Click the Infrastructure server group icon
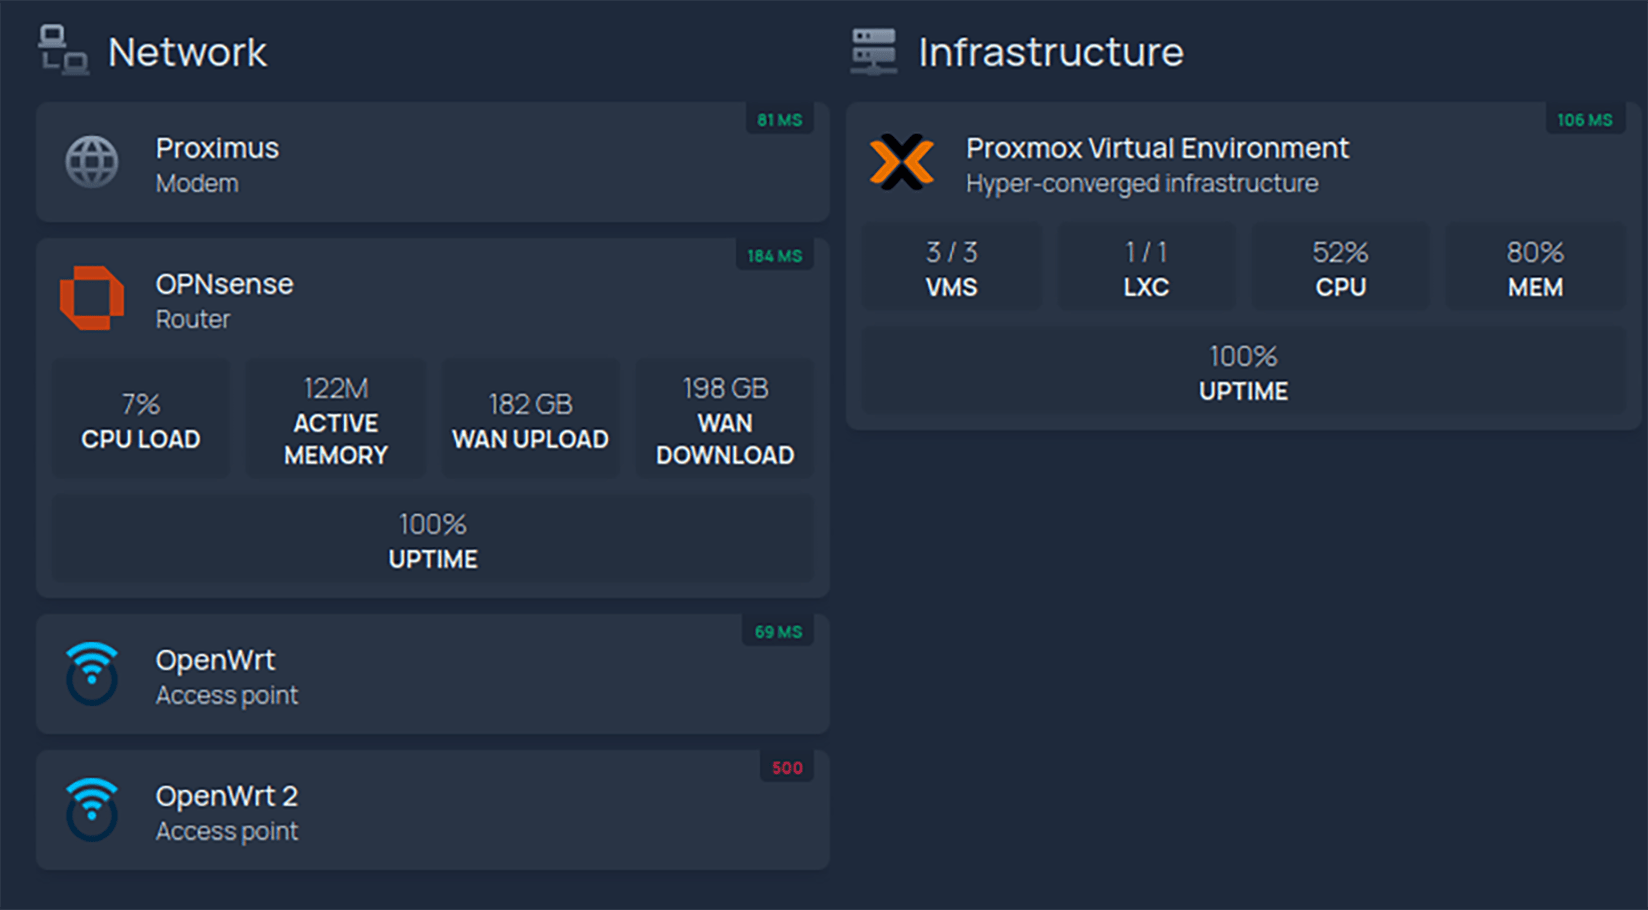Image resolution: width=1648 pixels, height=910 pixels. click(874, 51)
